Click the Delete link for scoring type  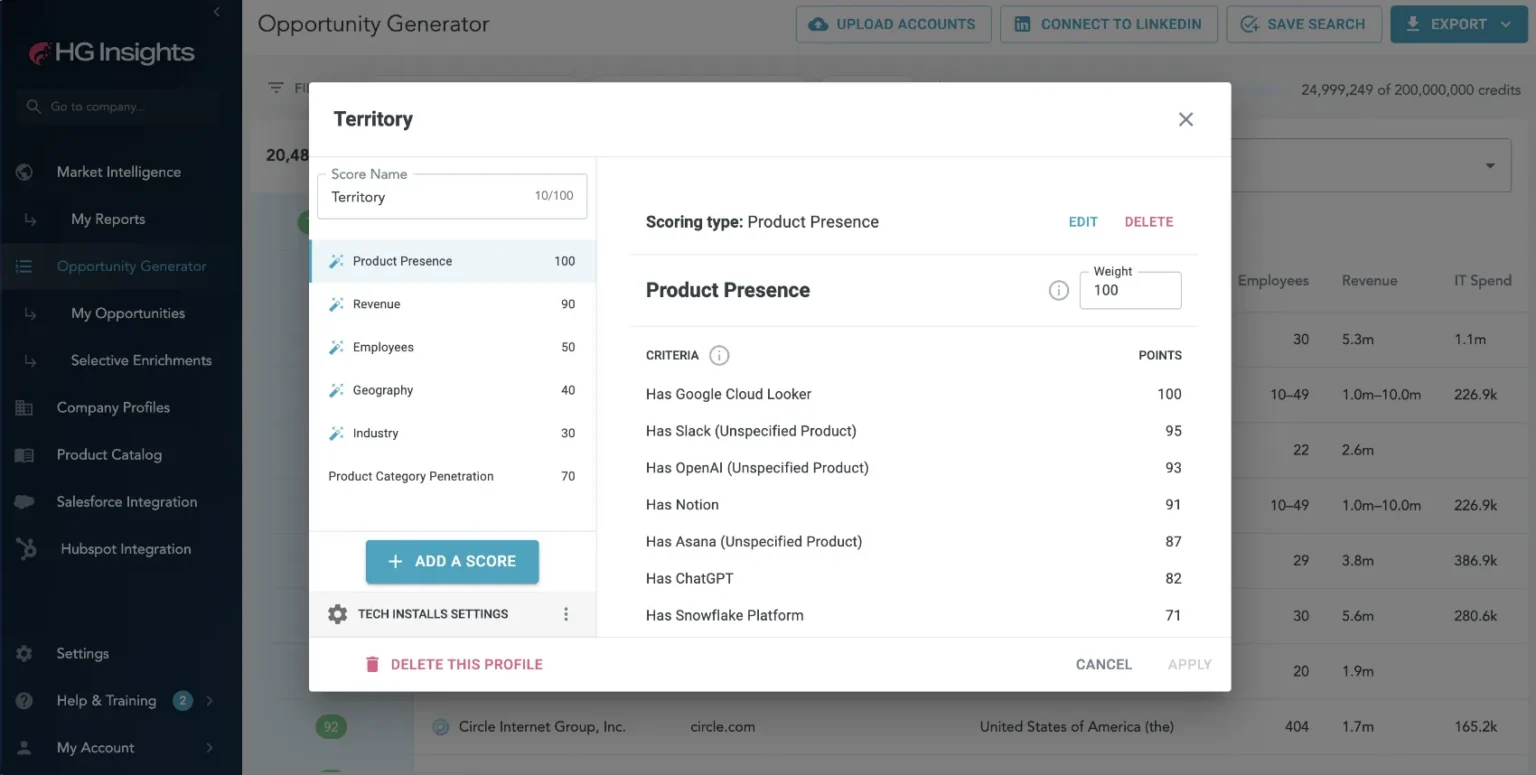[x=1149, y=222]
